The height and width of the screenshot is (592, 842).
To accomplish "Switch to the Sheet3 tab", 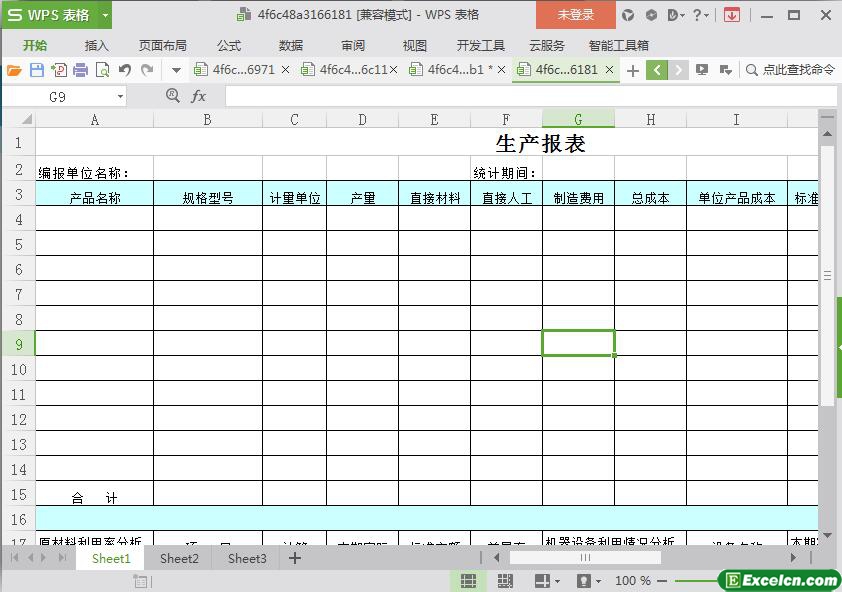I will click(x=247, y=559).
